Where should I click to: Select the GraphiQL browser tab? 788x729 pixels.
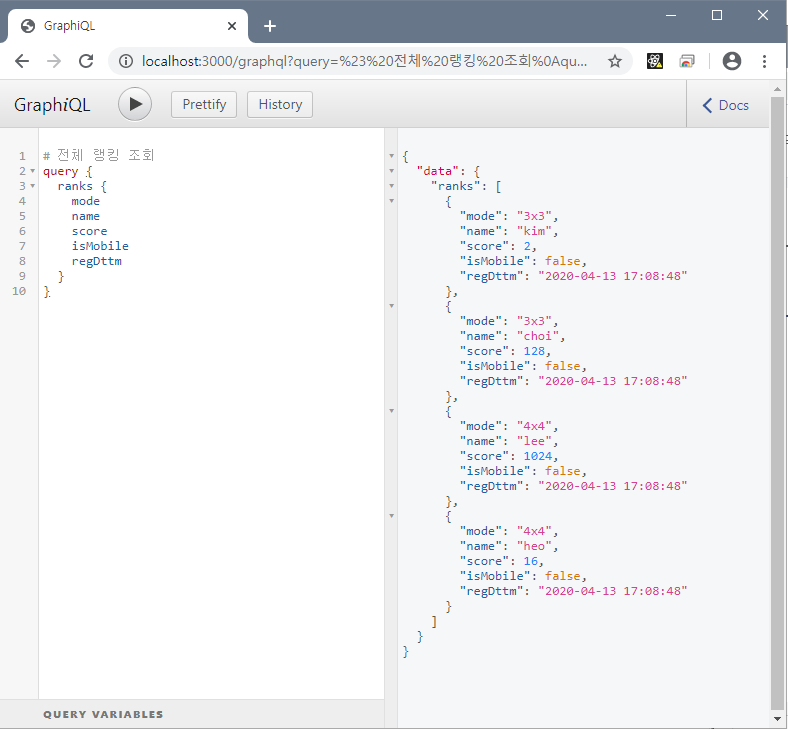pos(128,26)
